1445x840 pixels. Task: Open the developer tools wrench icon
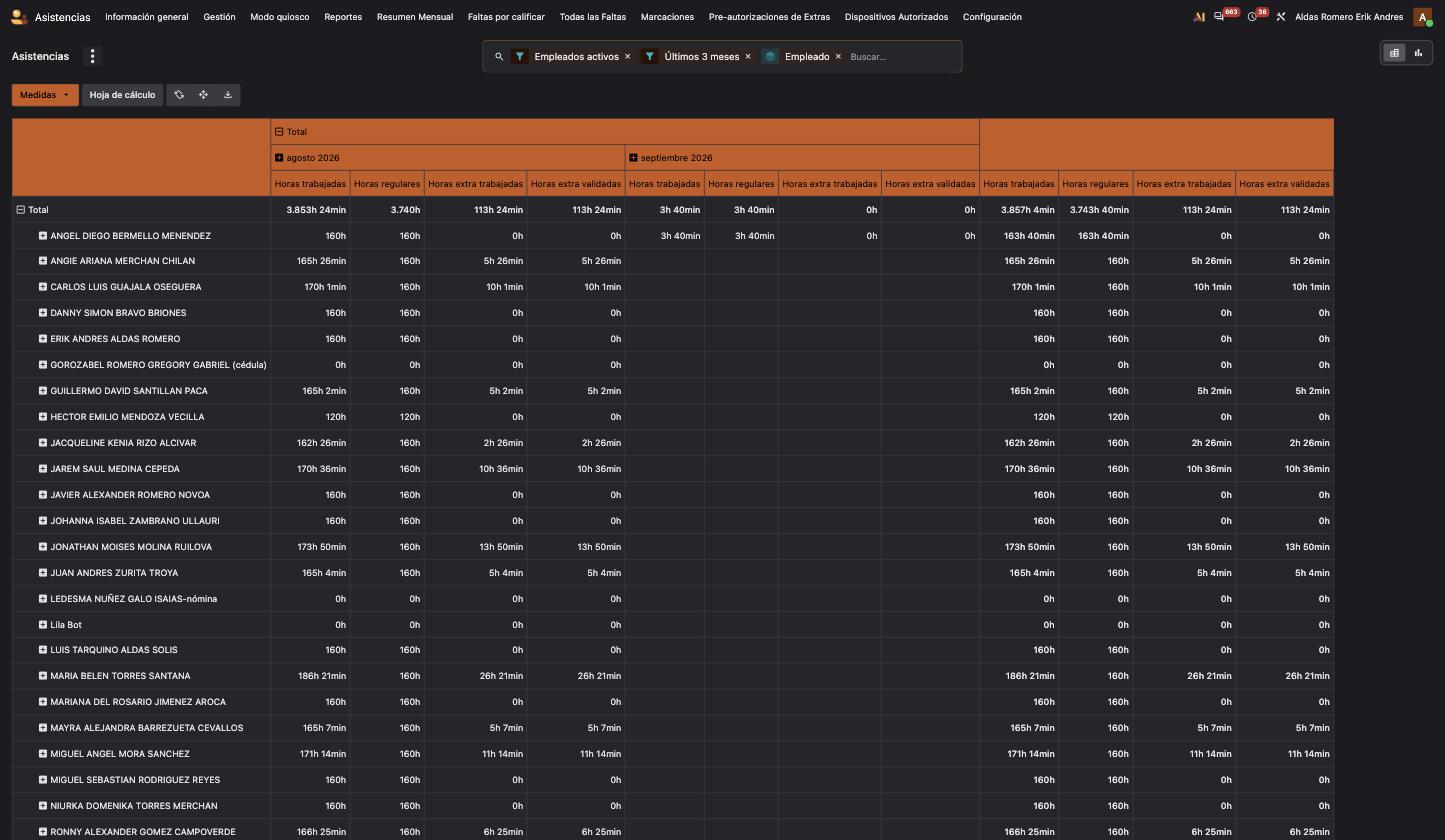(x=1281, y=17)
